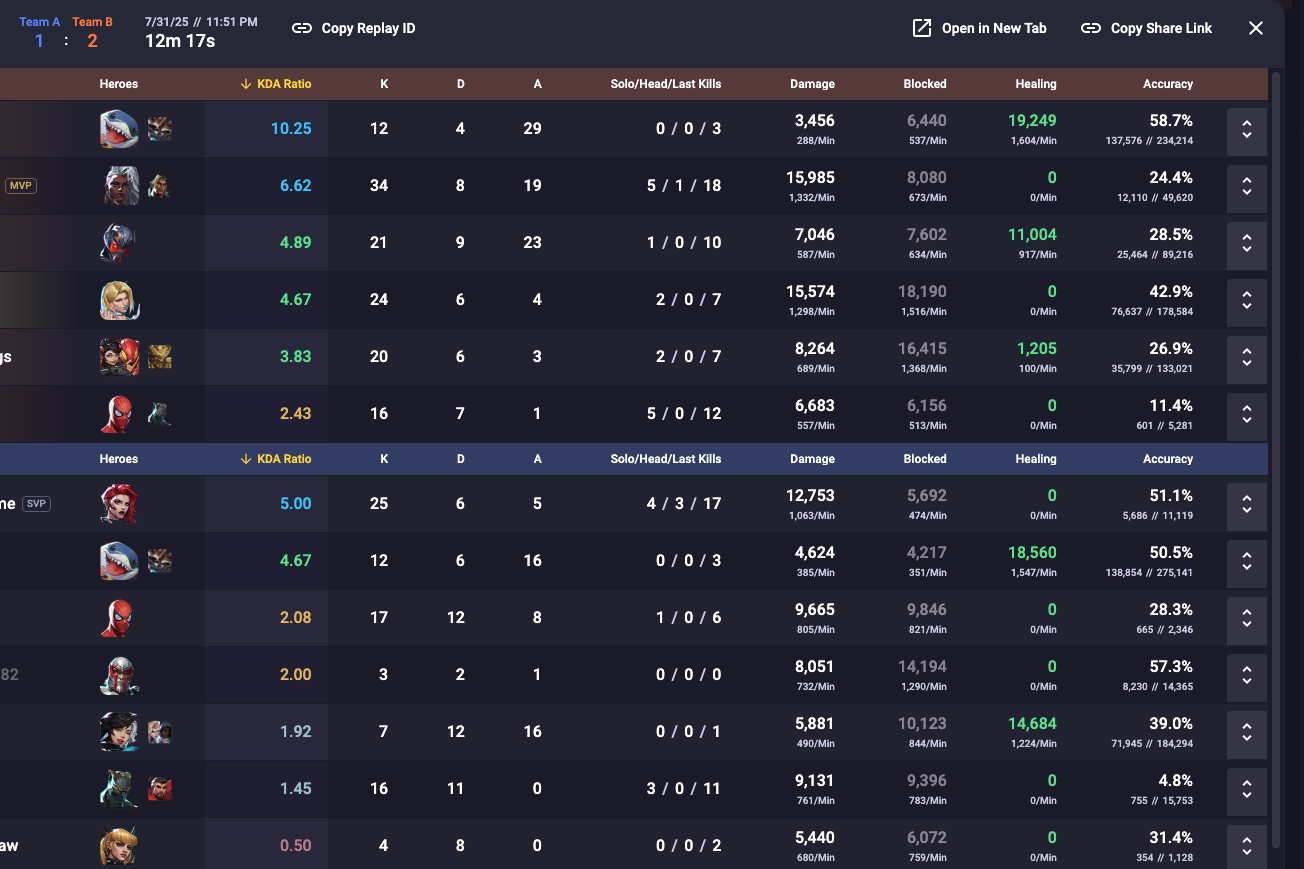Click blonde hero portrait in row with 24 kills
This screenshot has height=869, width=1304.
[119, 300]
